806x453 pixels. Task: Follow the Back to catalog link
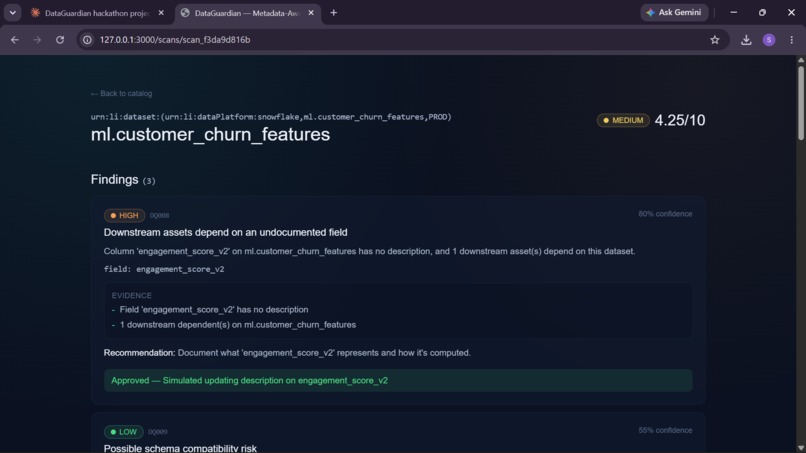pyautogui.click(x=121, y=94)
